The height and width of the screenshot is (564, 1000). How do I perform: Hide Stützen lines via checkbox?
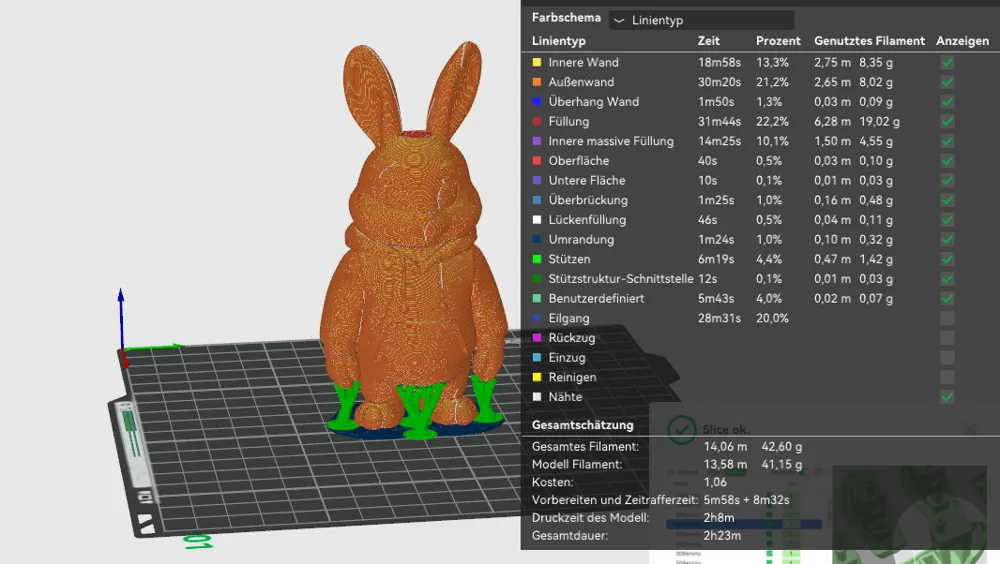pyautogui.click(x=947, y=259)
